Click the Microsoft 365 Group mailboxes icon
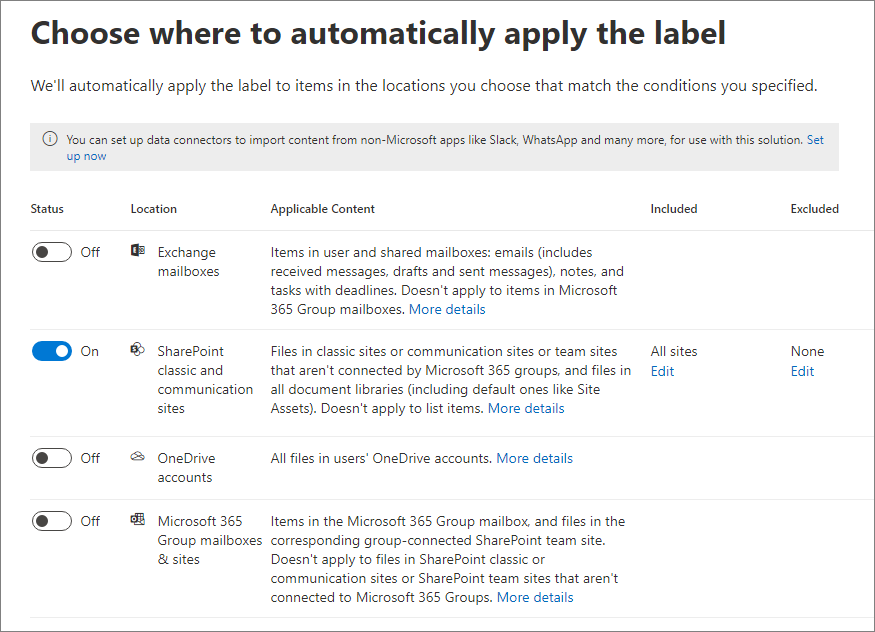This screenshot has height=632, width=875. coord(137,520)
